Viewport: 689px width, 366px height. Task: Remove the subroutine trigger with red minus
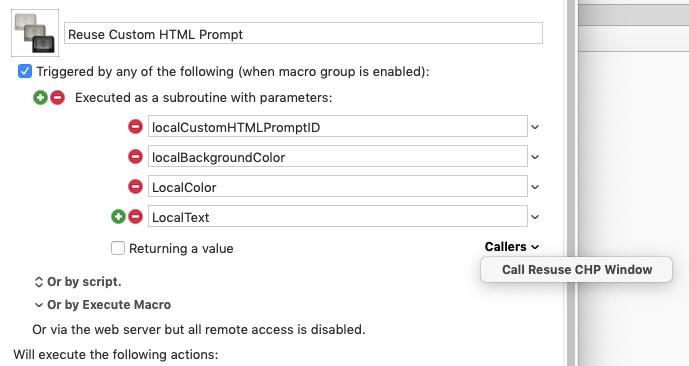point(58,98)
